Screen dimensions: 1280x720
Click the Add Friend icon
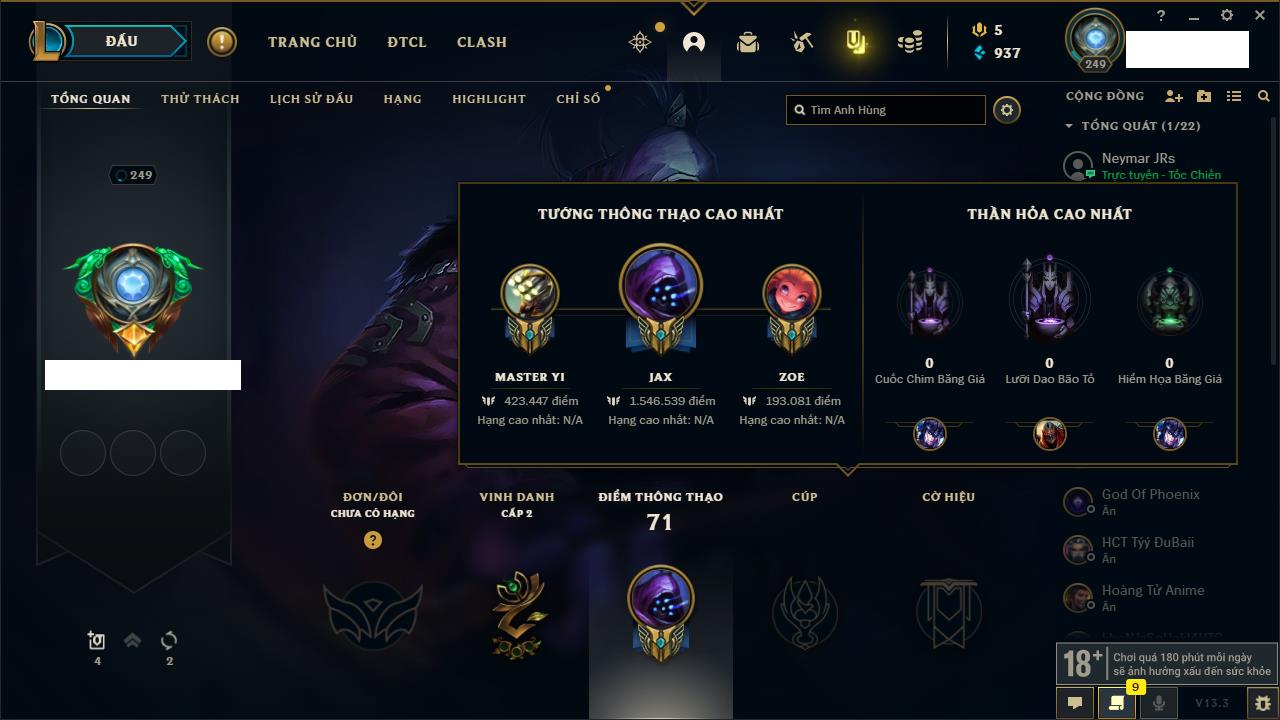click(1174, 96)
